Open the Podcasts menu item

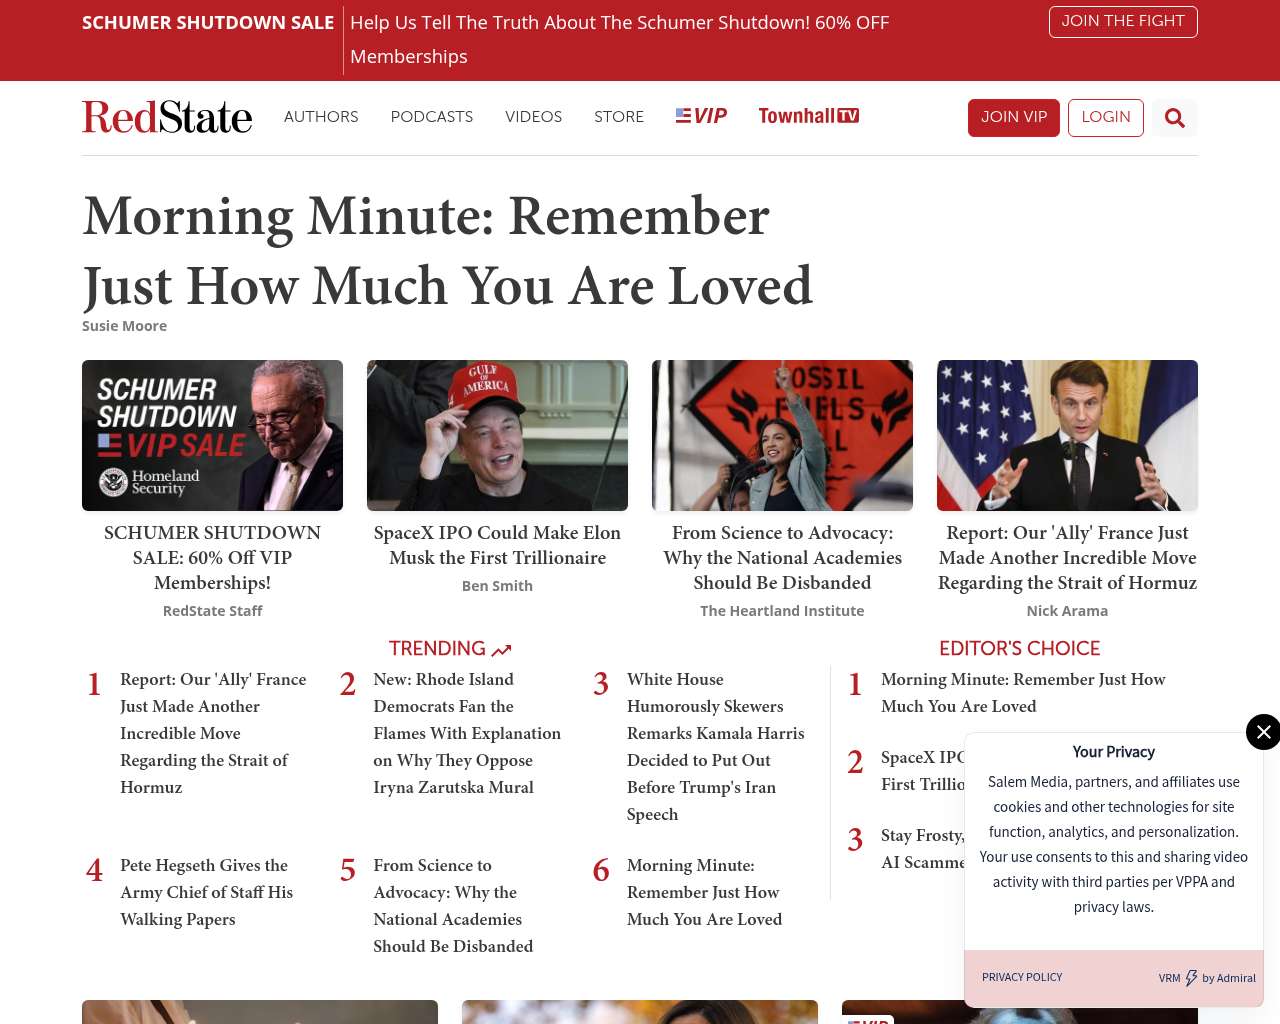coord(431,117)
